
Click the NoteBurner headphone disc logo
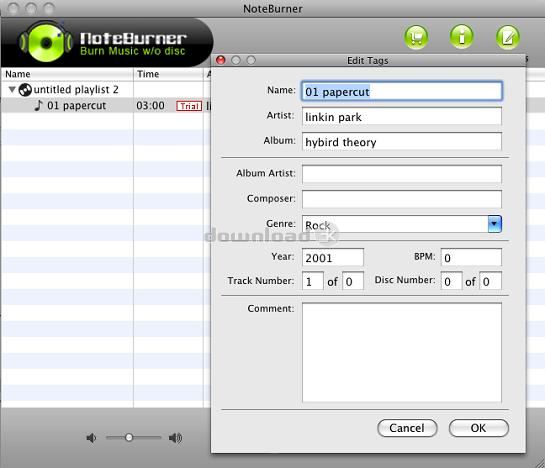coord(46,42)
